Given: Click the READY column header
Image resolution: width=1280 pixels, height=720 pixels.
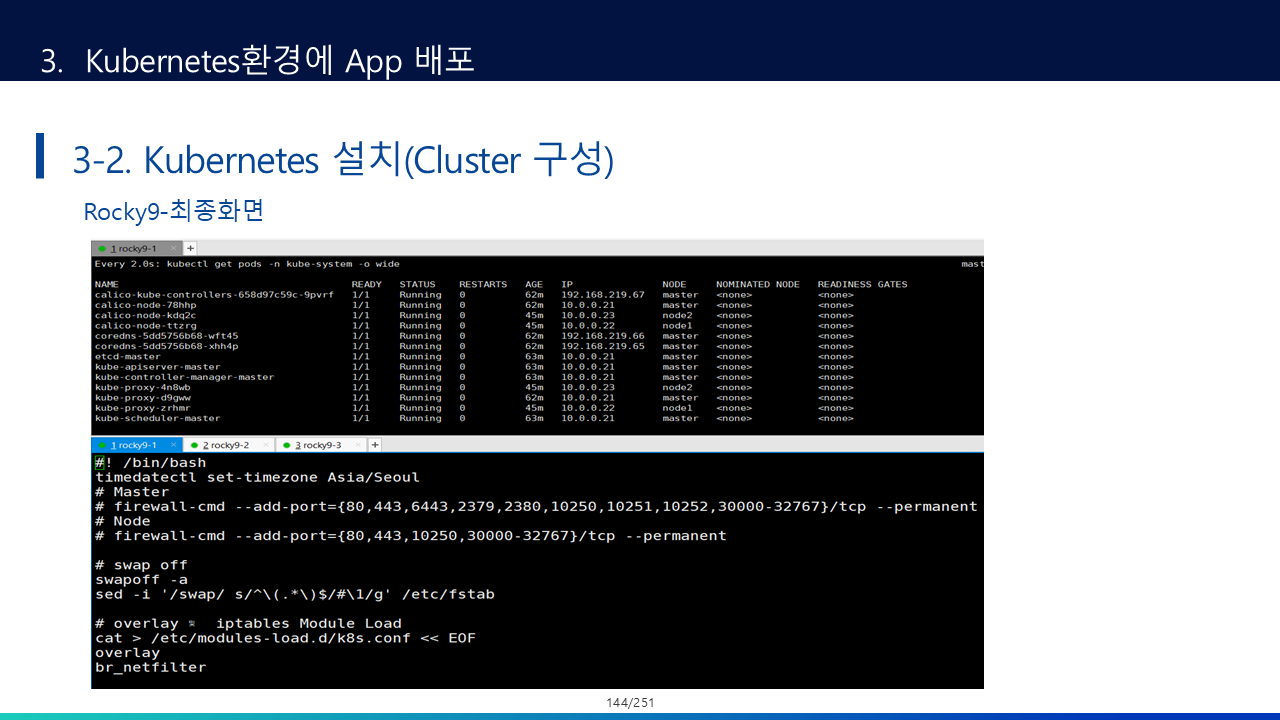Looking at the screenshot, I should pyautogui.click(x=367, y=285).
